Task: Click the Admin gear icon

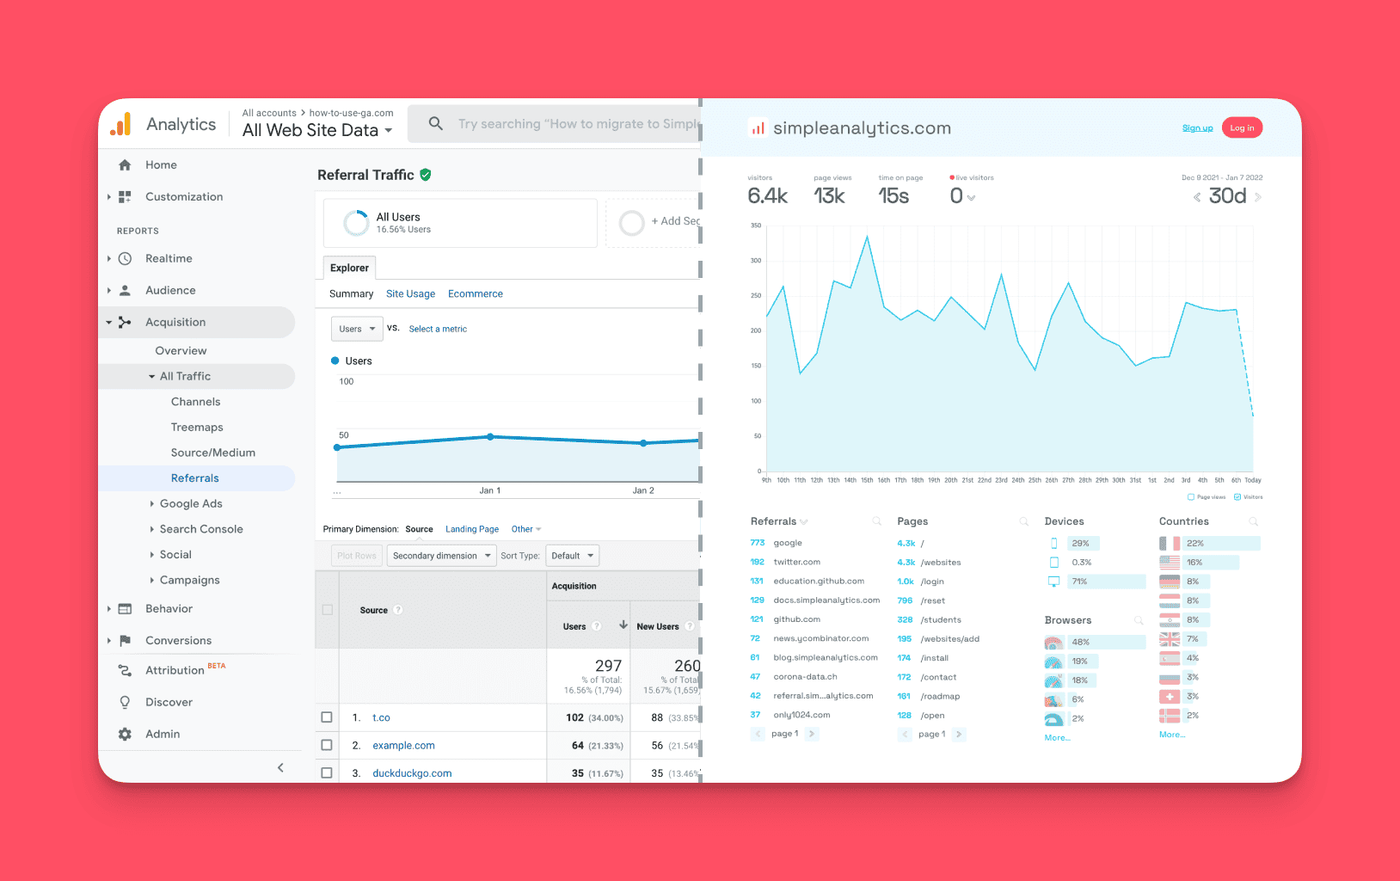Action: [x=125, y=734]
